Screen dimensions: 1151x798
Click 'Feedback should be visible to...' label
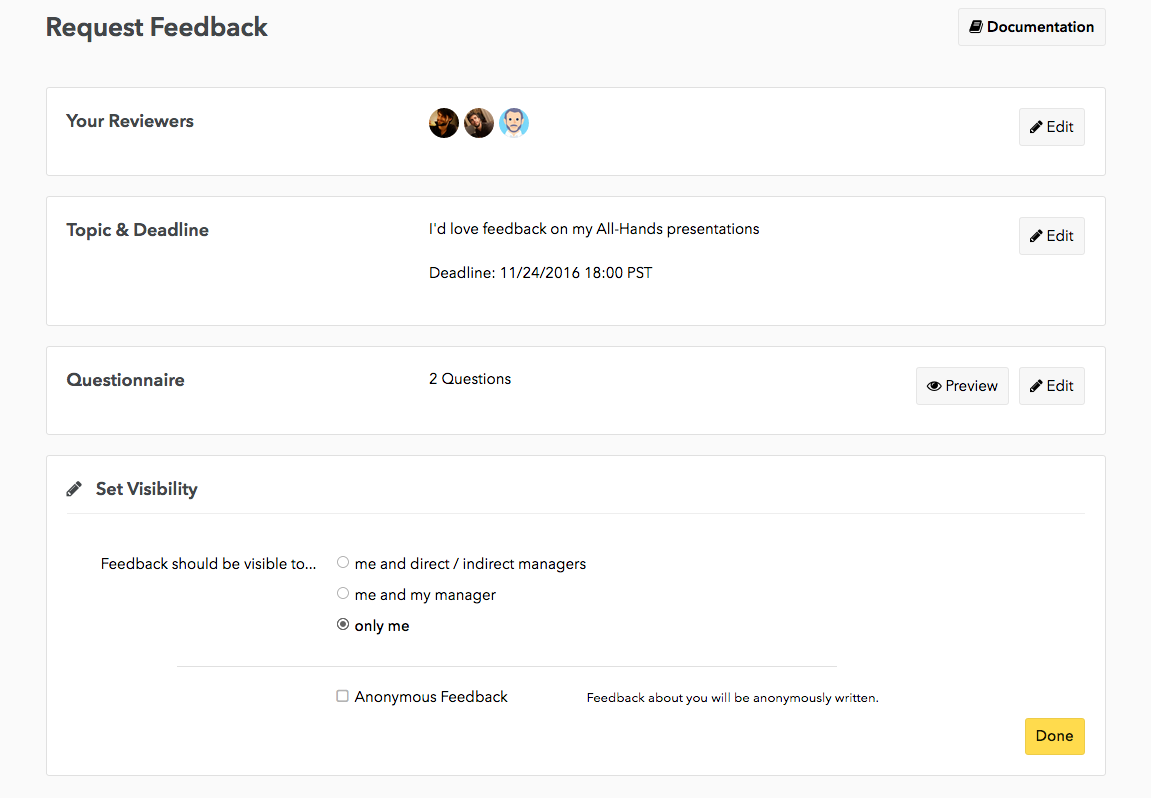pos(208,564)
